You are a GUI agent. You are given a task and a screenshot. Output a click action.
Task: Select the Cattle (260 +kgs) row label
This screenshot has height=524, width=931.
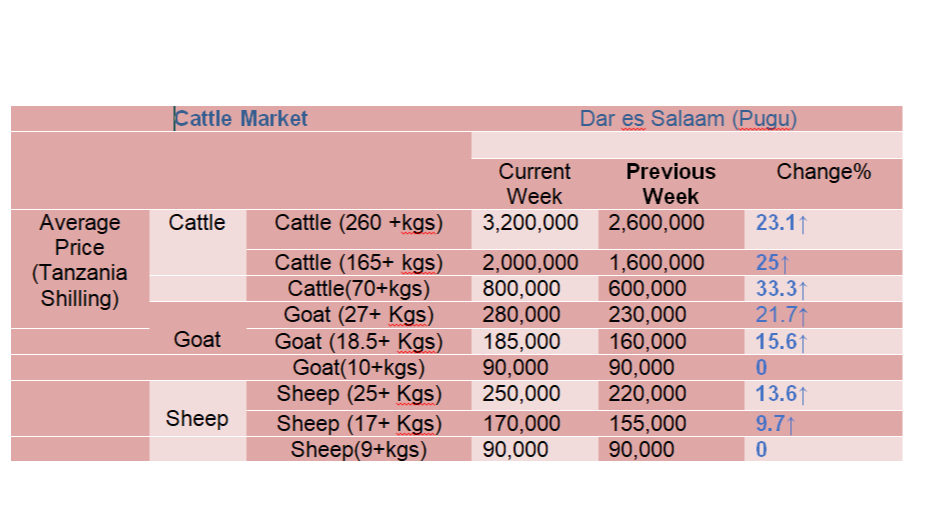pos(359,223)
